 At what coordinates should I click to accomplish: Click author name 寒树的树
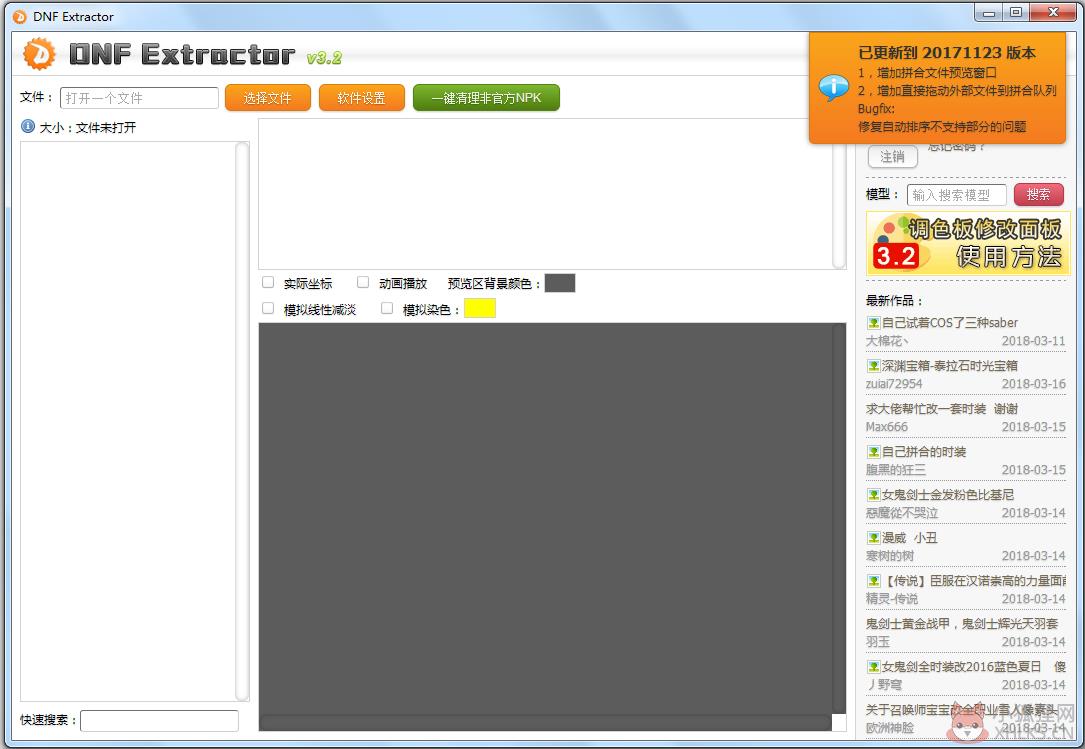[890, 555]
